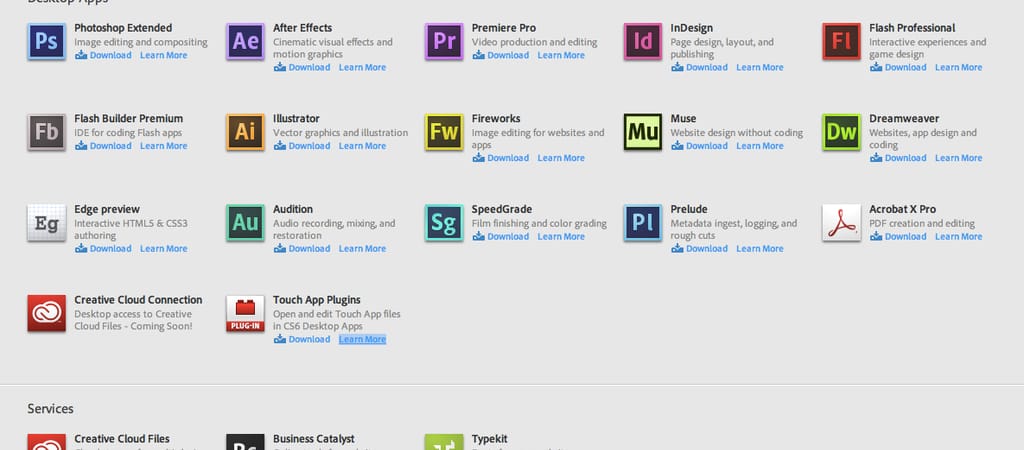
Task: Select the Touch App Plugins icon
Action: pyautogui.click(x=245, y=314)
